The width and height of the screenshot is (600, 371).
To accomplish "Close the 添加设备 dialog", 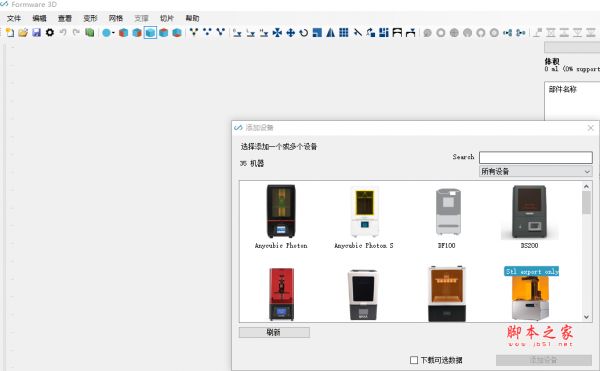I will pos(590,128).
